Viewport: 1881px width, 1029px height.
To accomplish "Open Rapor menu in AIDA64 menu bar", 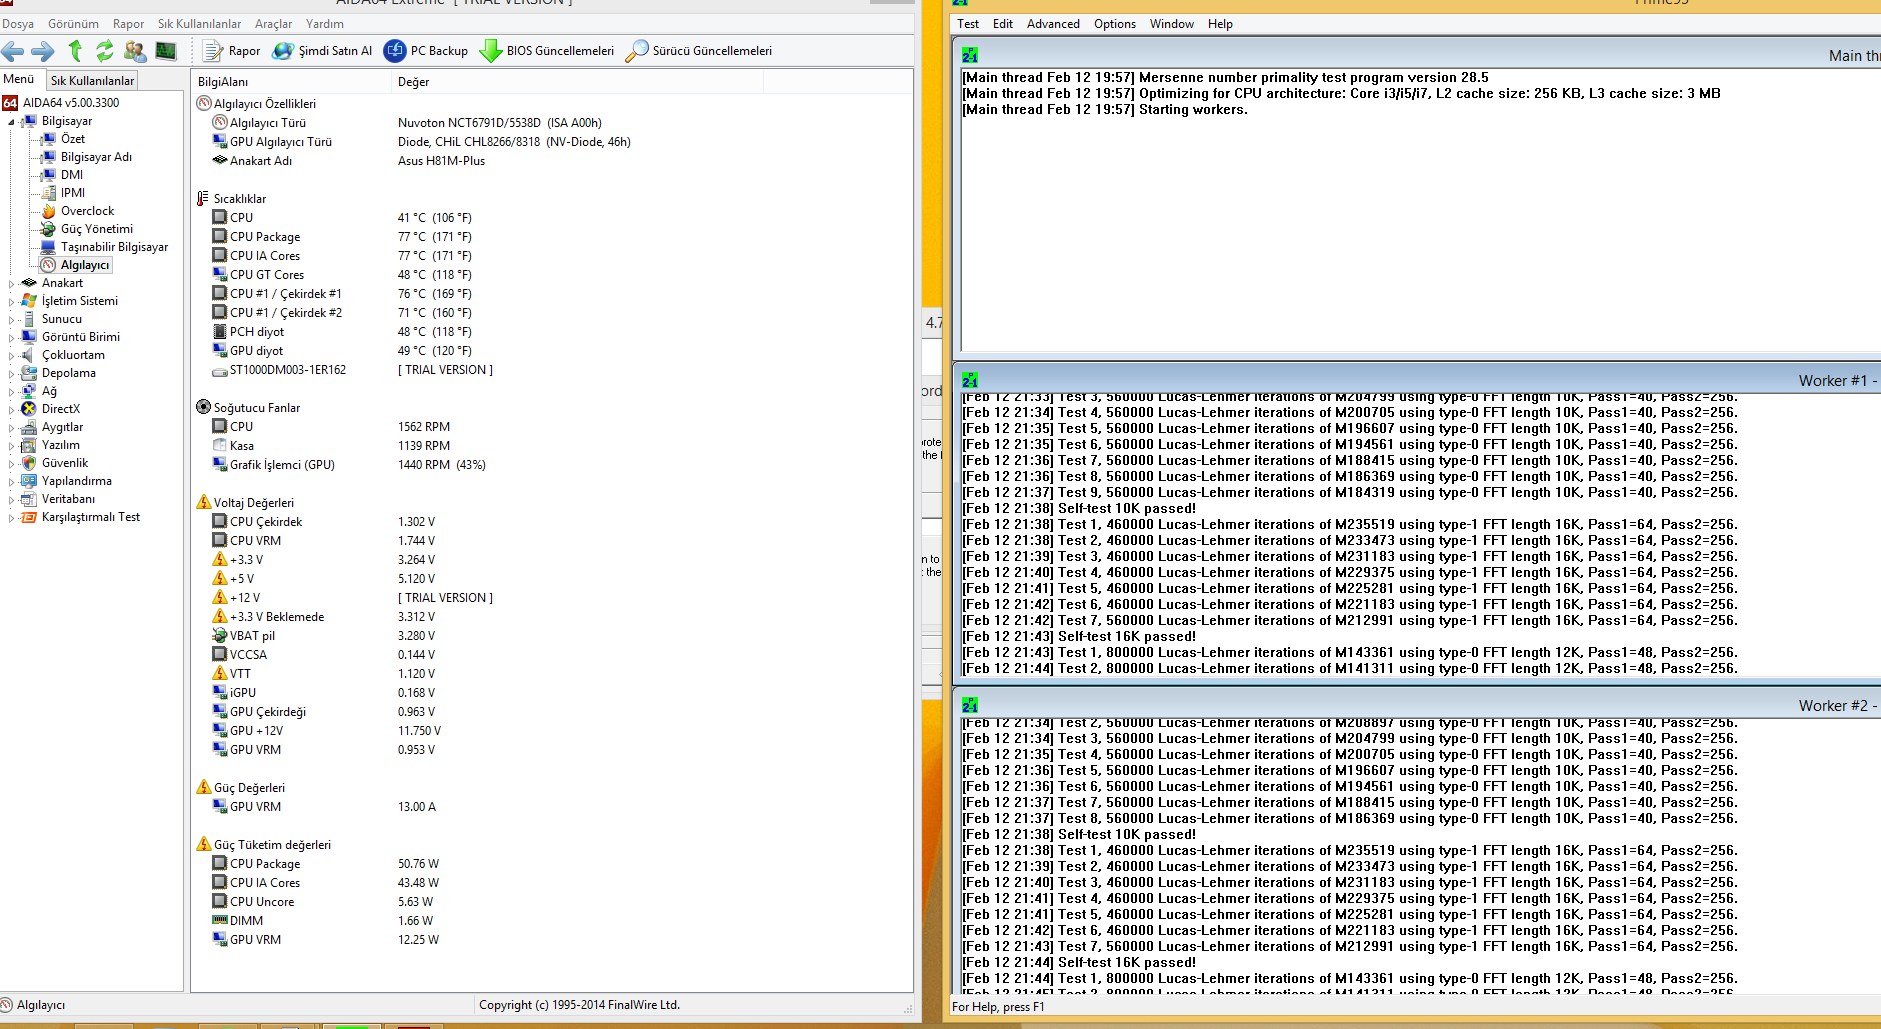I will 128,24.
